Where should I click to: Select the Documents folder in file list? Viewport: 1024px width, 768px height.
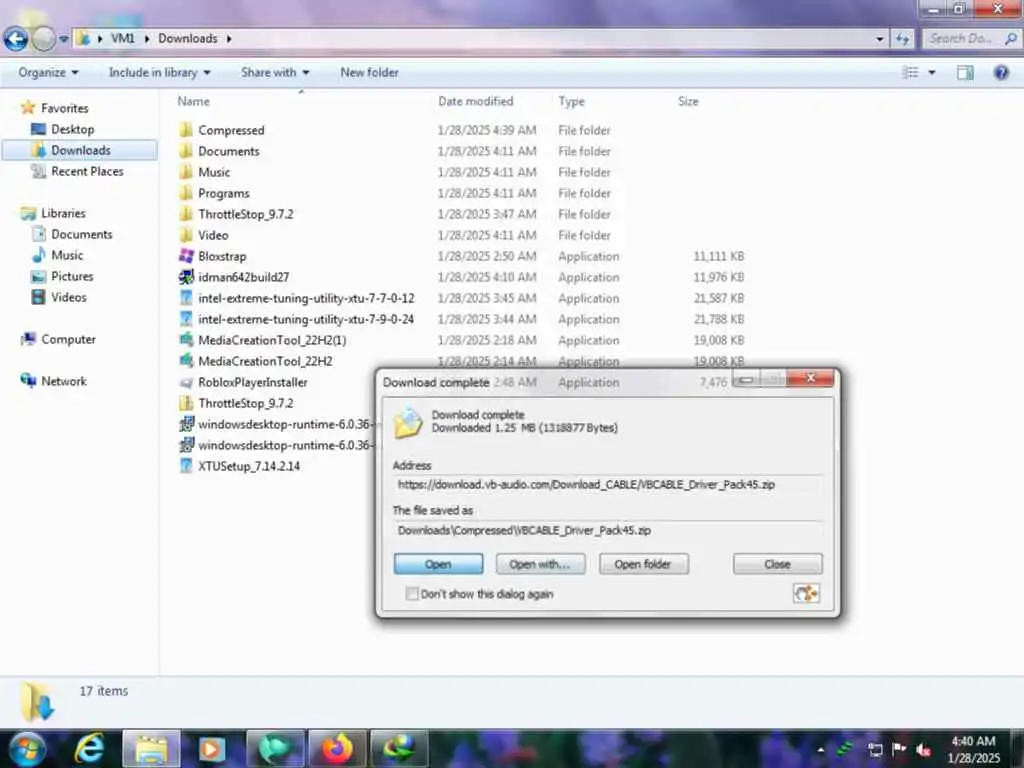click(x=229, y=151)
